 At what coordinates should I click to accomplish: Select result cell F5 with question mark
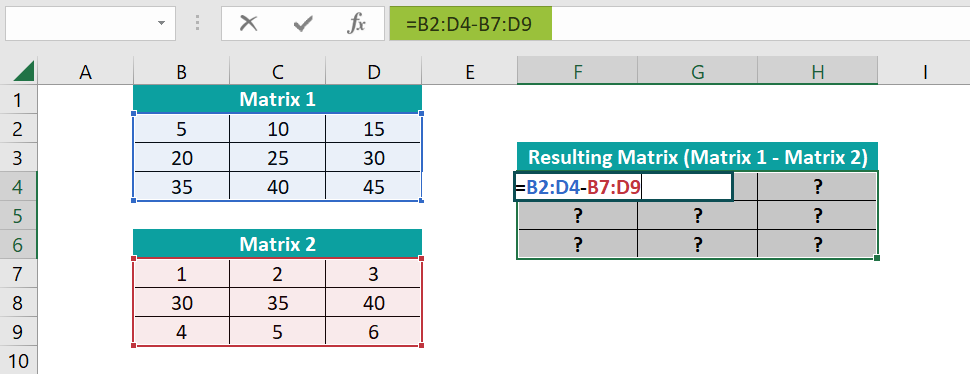tap(577, 216)
